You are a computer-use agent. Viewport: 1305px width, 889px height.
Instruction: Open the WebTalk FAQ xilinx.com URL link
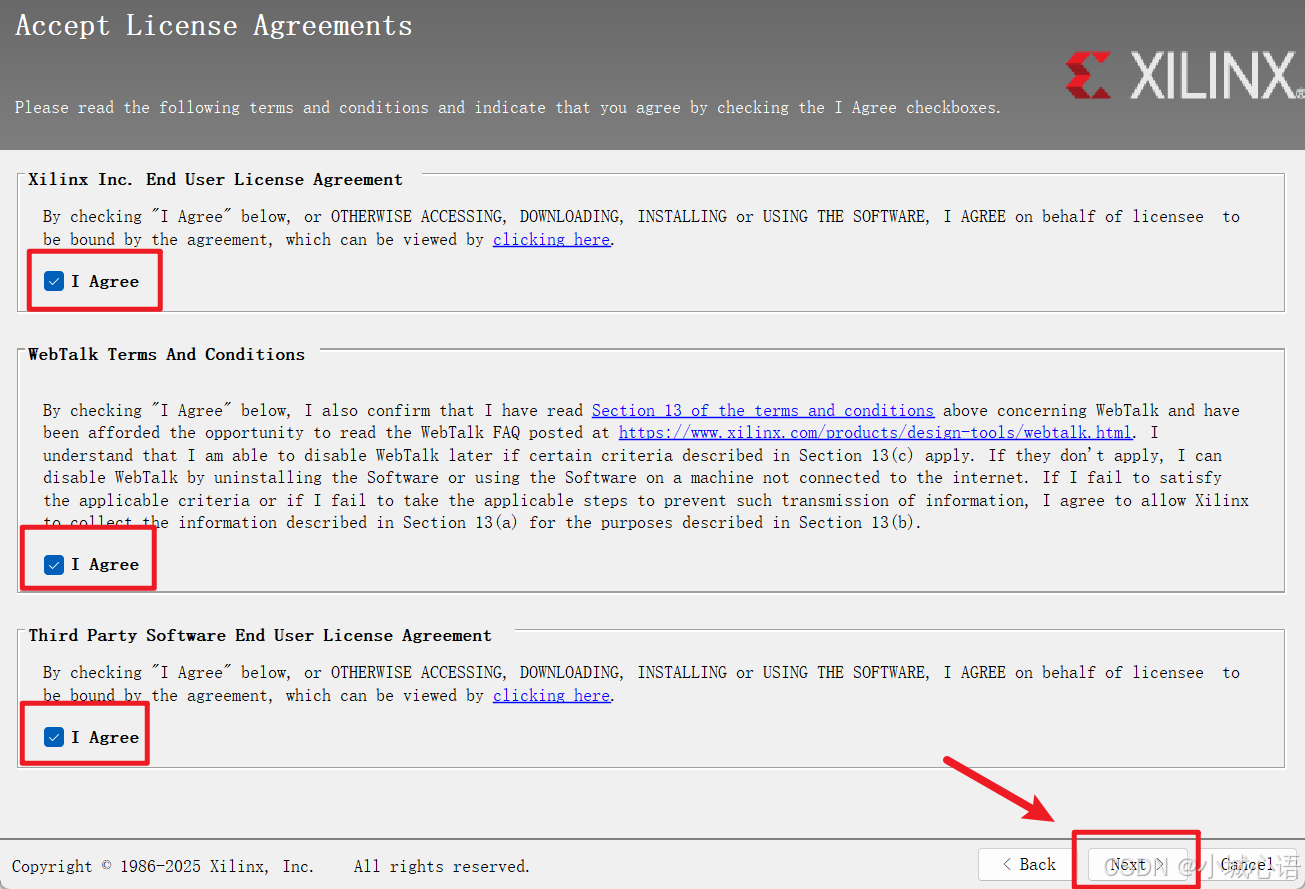click(875, 433)
